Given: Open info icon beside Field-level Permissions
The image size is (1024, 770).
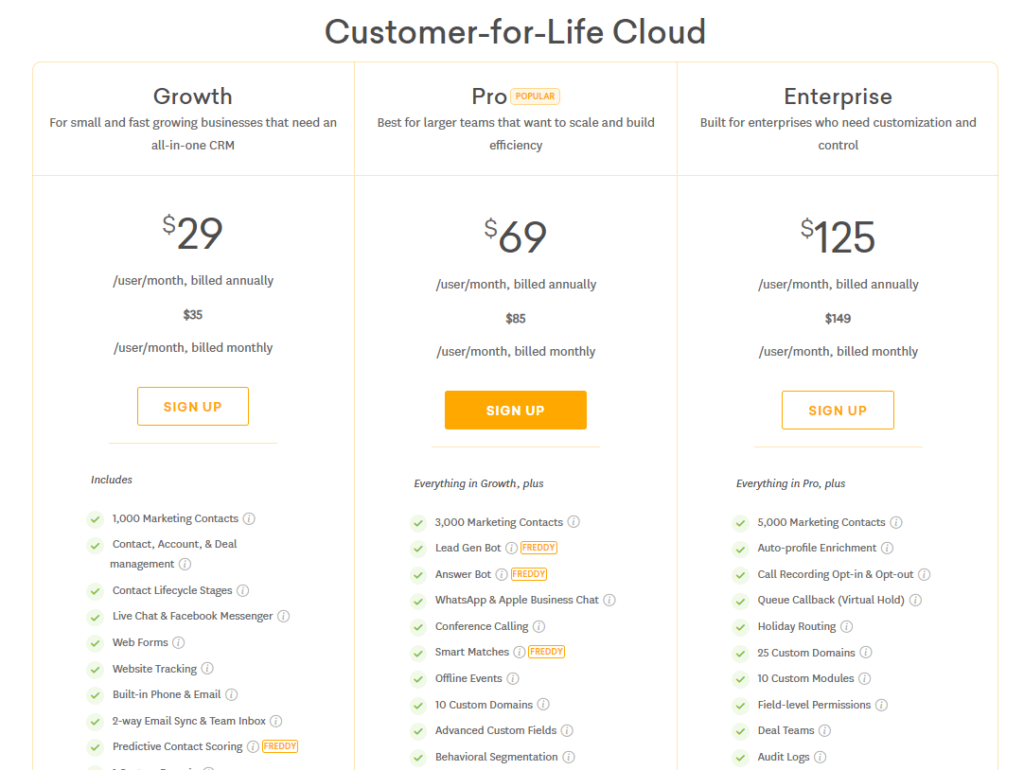Looking at the screenshot, I should (x=881, y=705).
